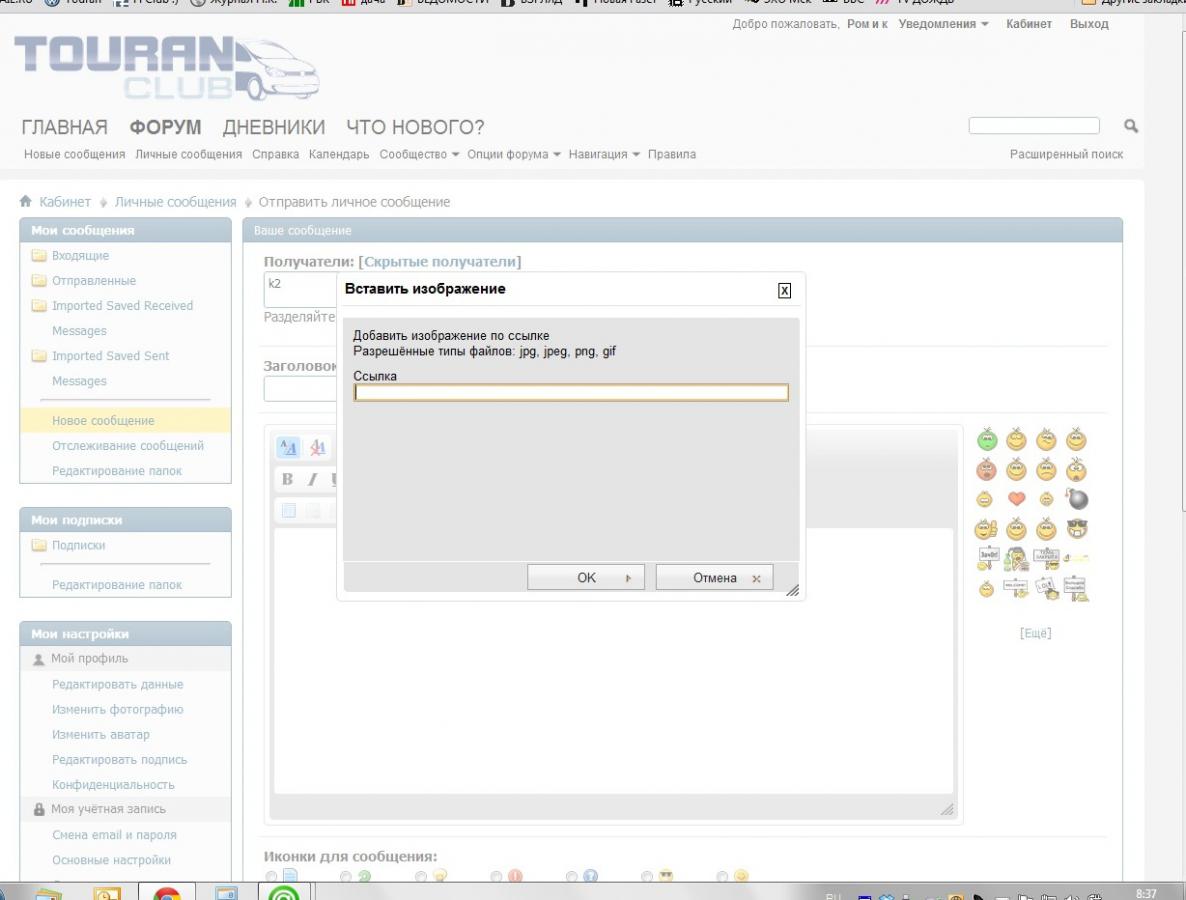This screenshot has width=1186, height=900.
Task: Open Календарь in the navbar
Action: coord(339,154)
